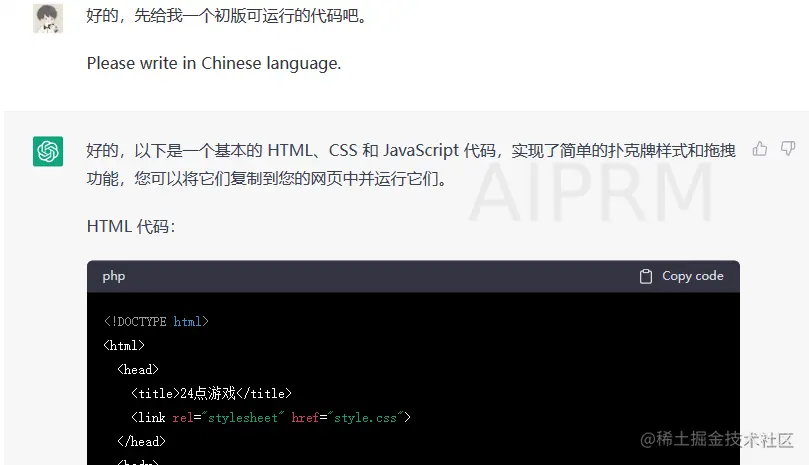This screenshot has width=809, height=465.
Task: Click the 'HTML 代码:' heading text
Action: tap(131, 227)
